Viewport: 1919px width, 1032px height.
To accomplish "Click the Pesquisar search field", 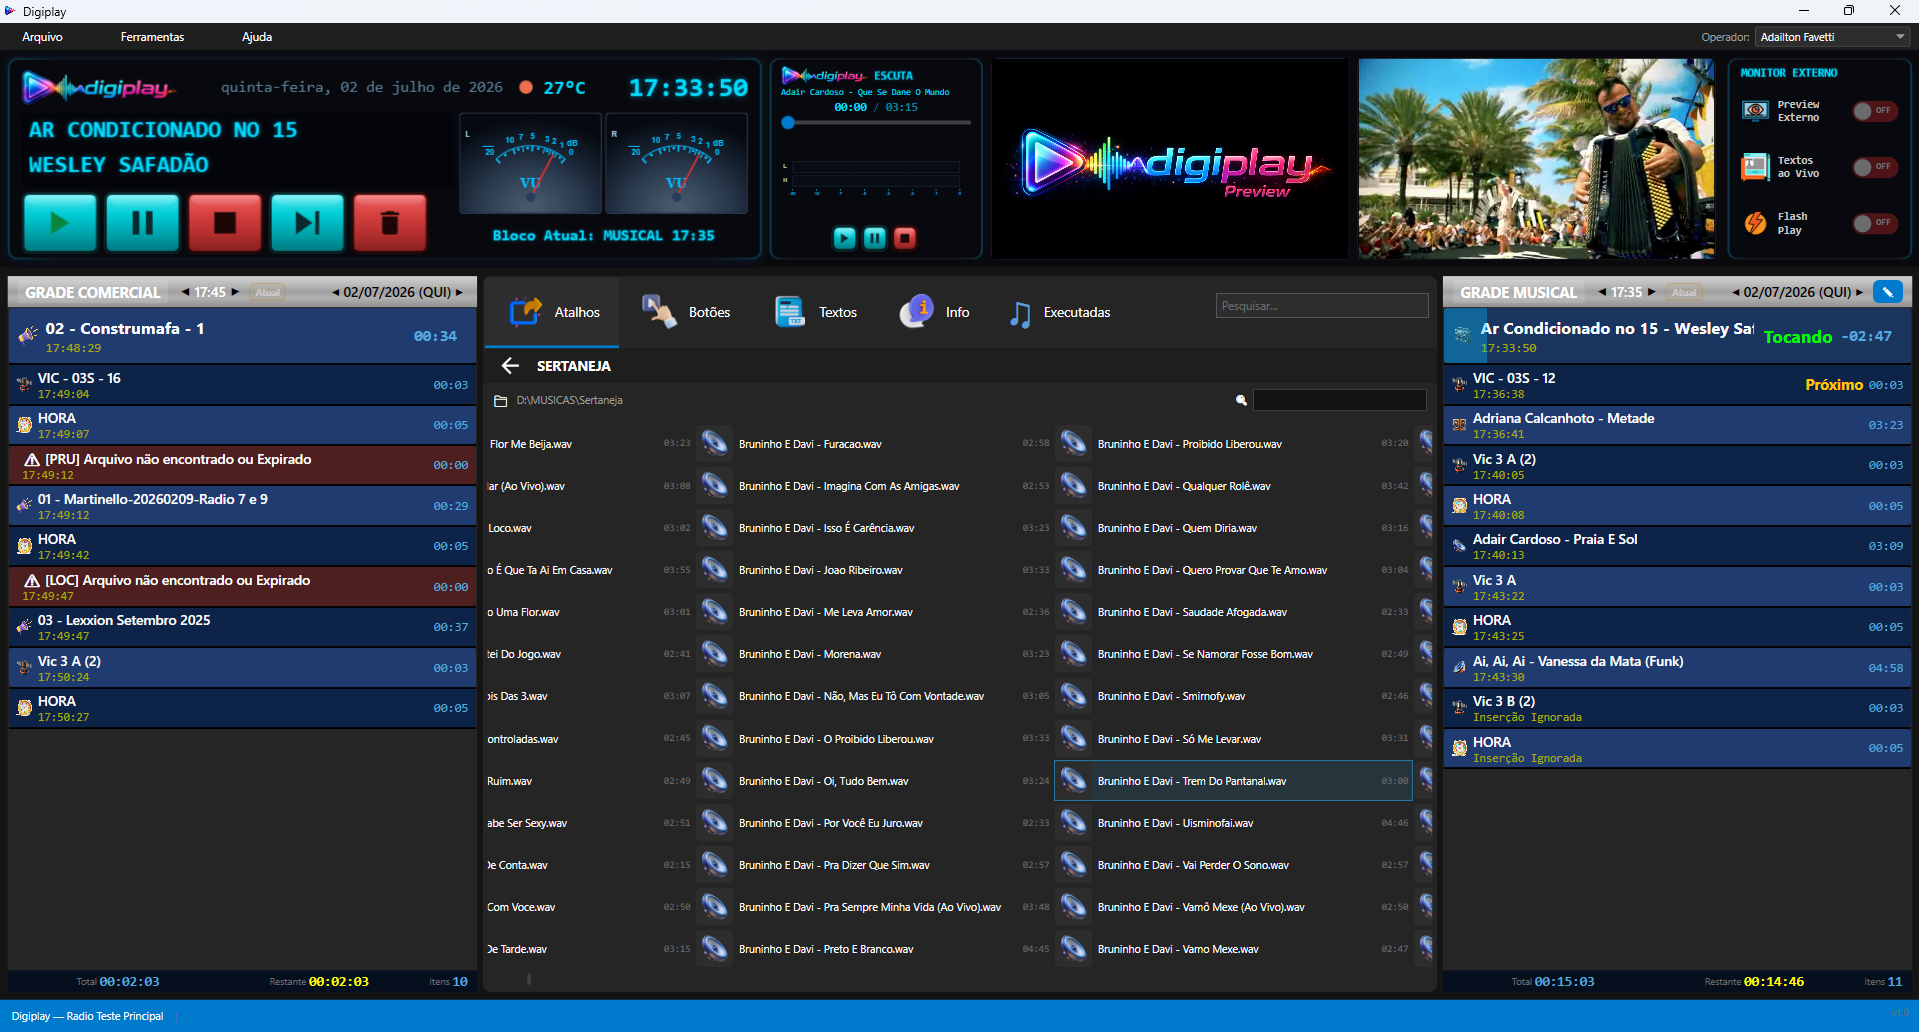I will (x=1322, y=306).
